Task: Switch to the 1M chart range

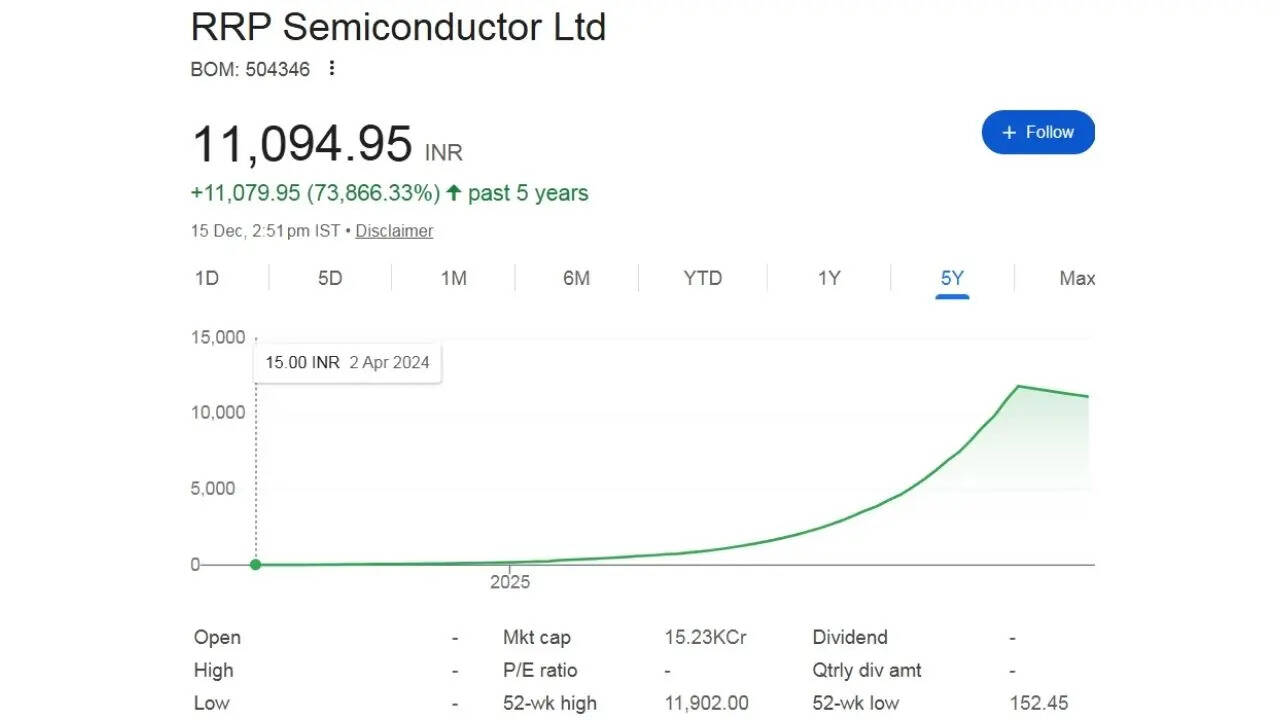Action: pos(454,278)
